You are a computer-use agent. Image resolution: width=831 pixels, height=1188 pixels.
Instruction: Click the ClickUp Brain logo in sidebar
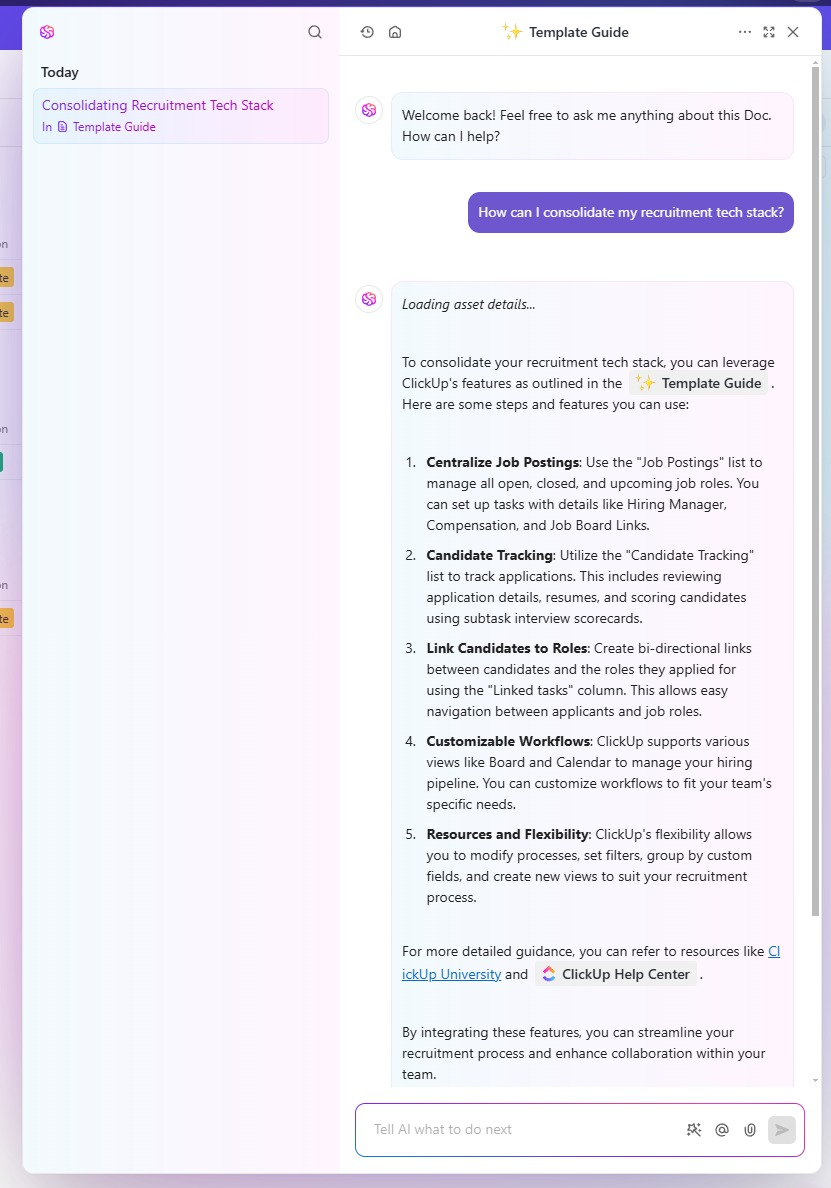pos(47,32)
